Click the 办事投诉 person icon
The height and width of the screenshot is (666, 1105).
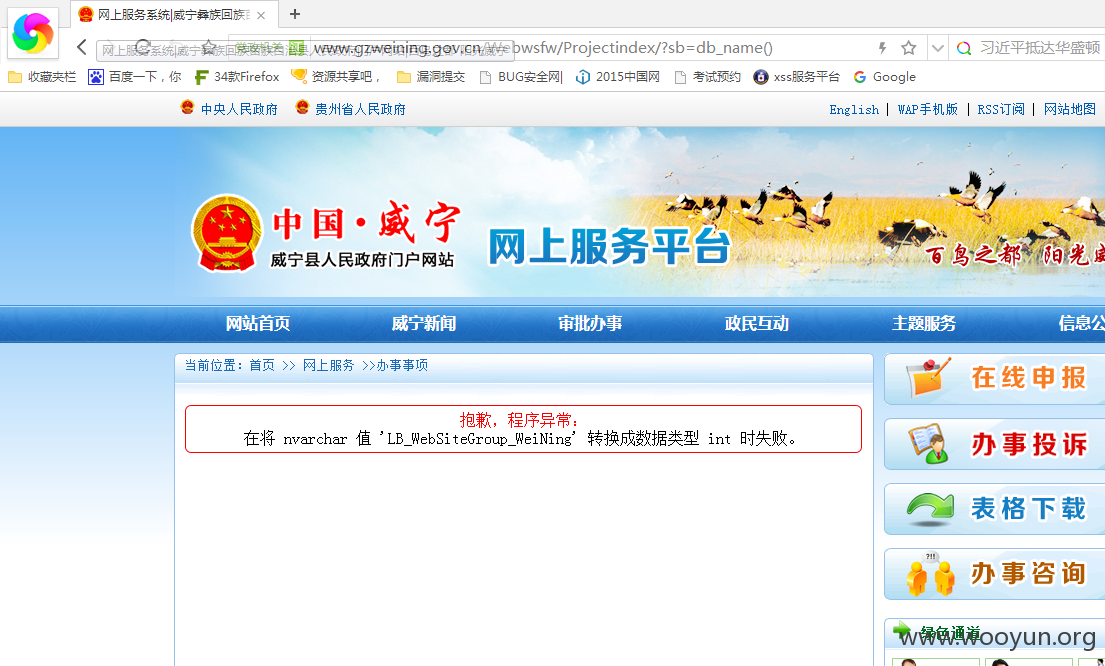(929, 443)
